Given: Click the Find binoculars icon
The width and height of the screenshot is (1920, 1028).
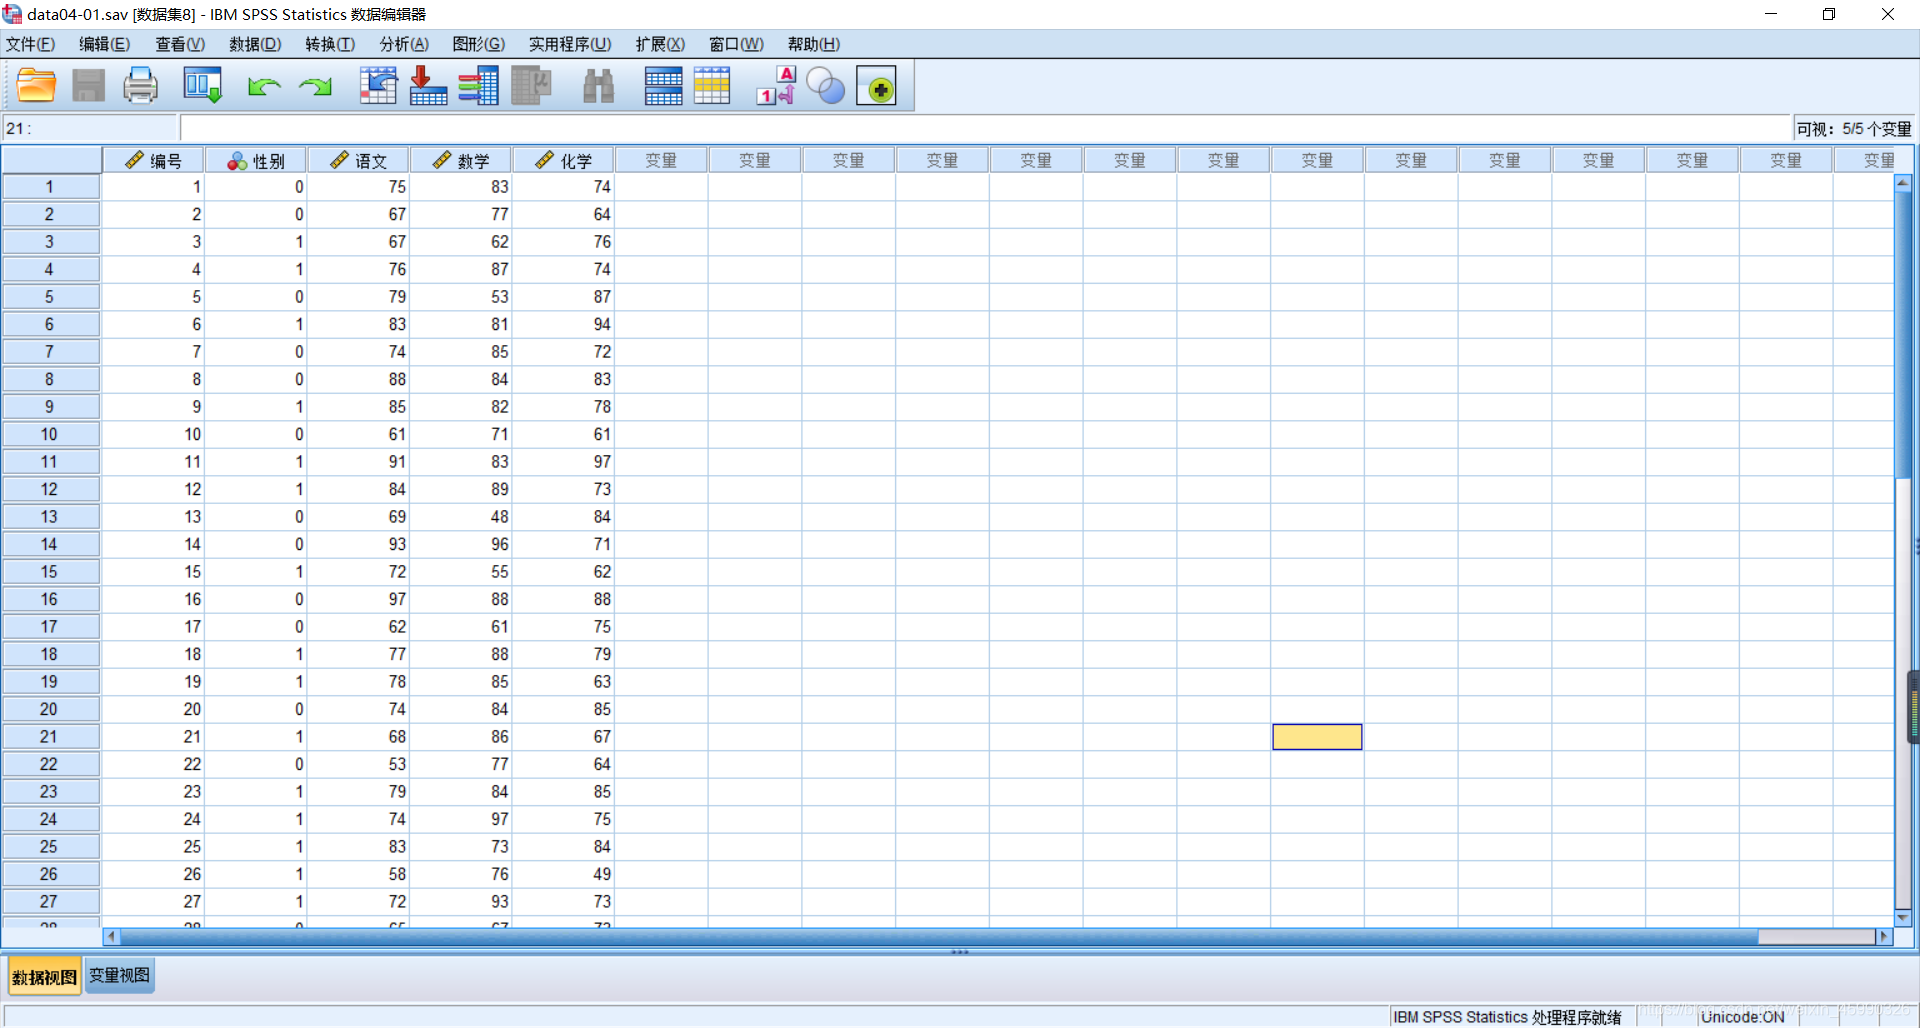Looking at the screenshot, I should (598, 86).
